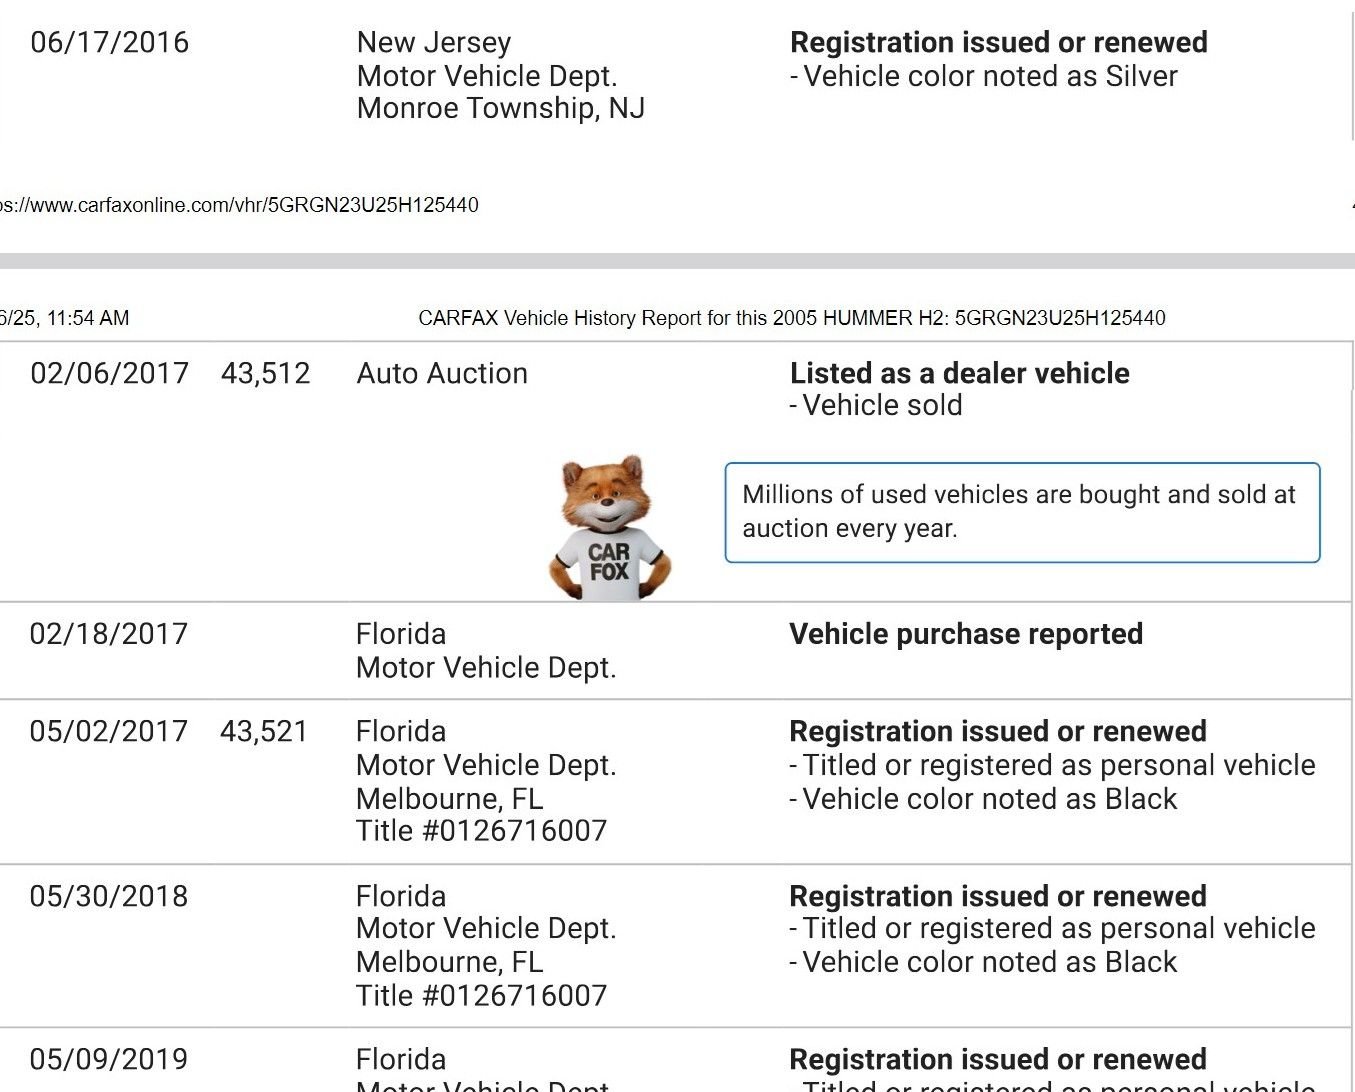Select the 02/06/2017 date entry
This screenshot has width=1355, height=1092.
[x=110, y=374]
